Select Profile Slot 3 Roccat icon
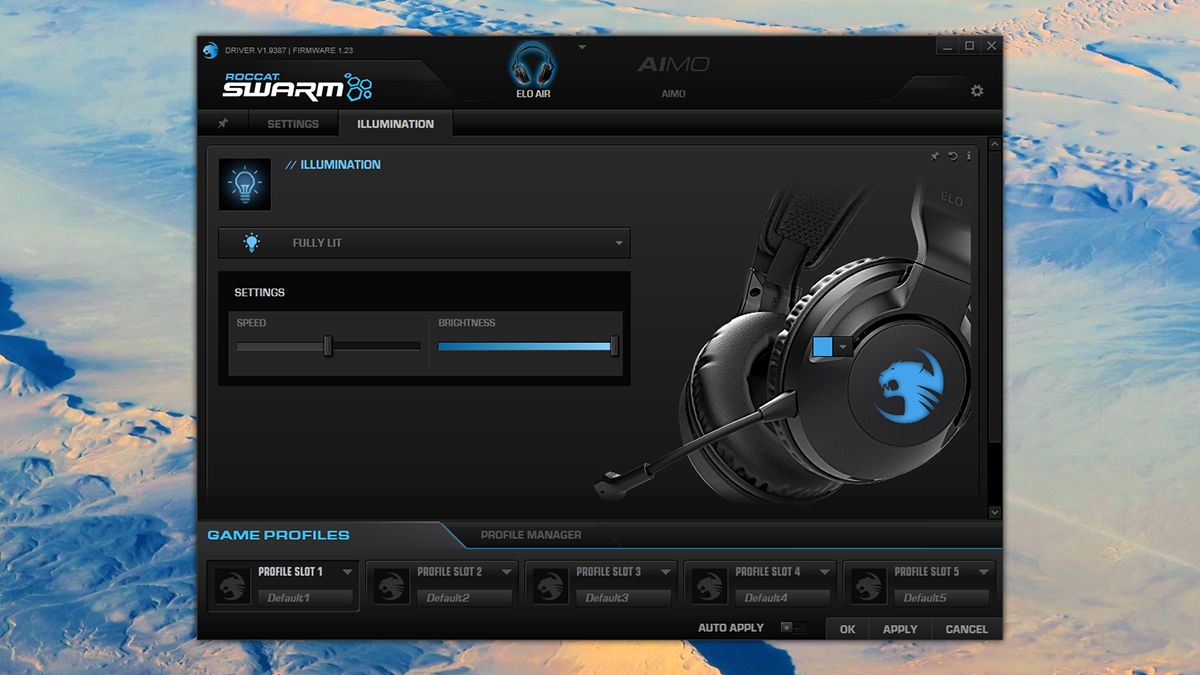 [550, 586]
